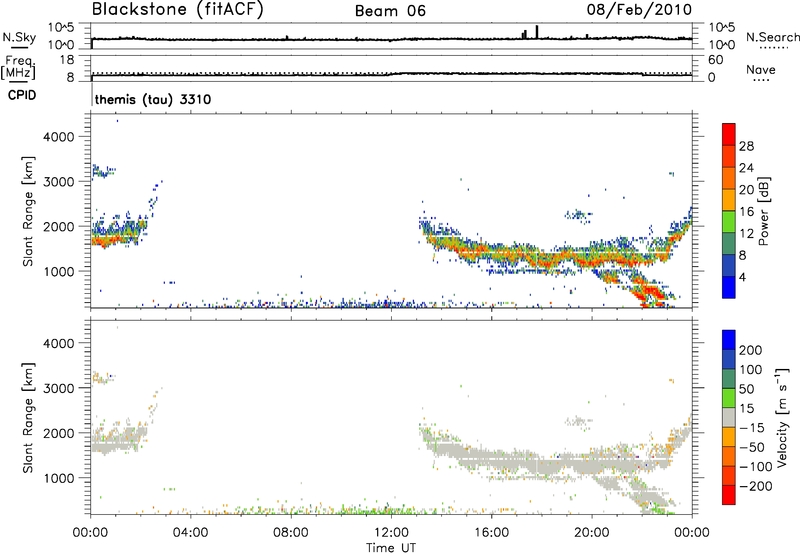Select the 'Freq. [MHz]' axis label
Viewport: 800px width, 554px height.
(18, 67)
